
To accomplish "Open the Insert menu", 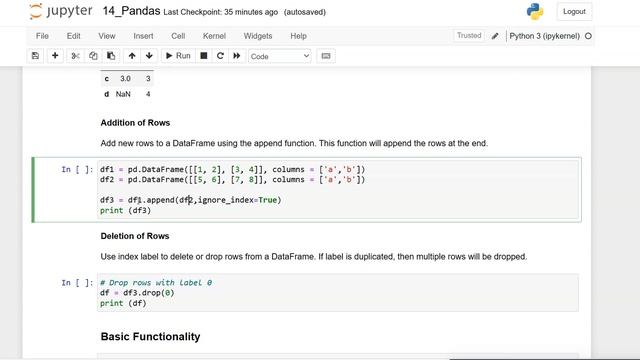I will point(143,36).
